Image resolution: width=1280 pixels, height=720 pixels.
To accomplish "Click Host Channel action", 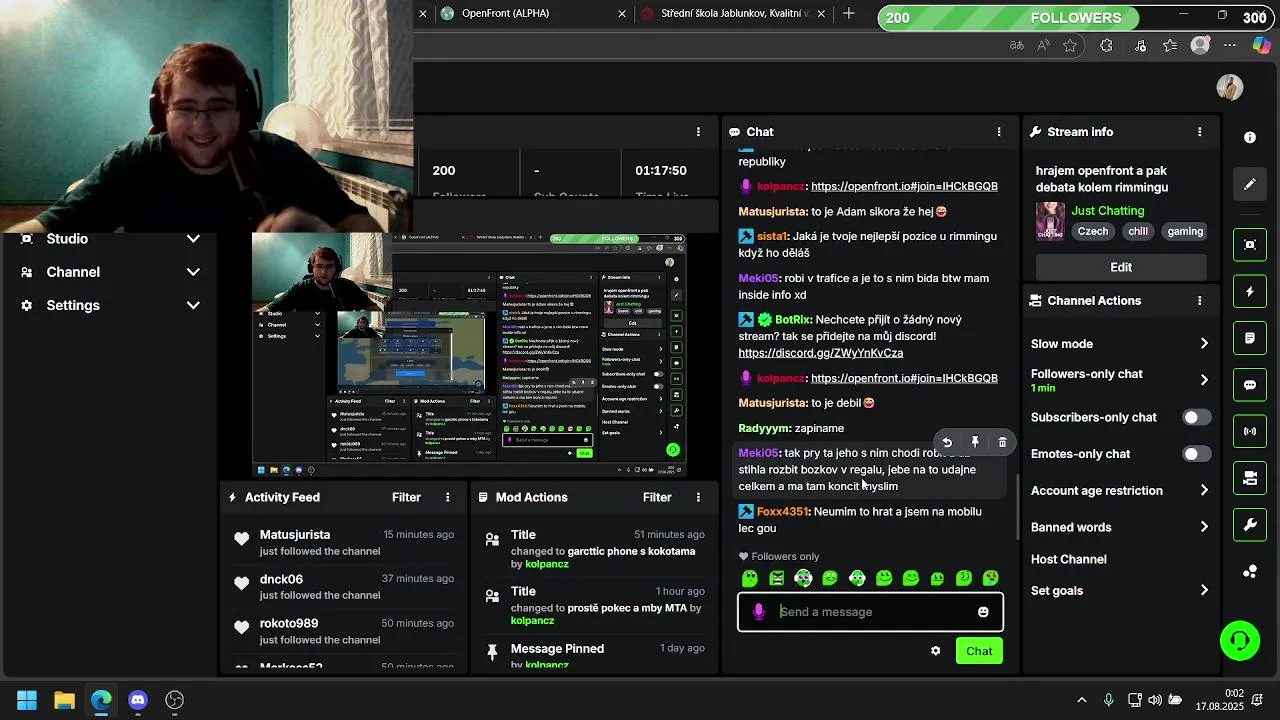I will pos(1069,559).
